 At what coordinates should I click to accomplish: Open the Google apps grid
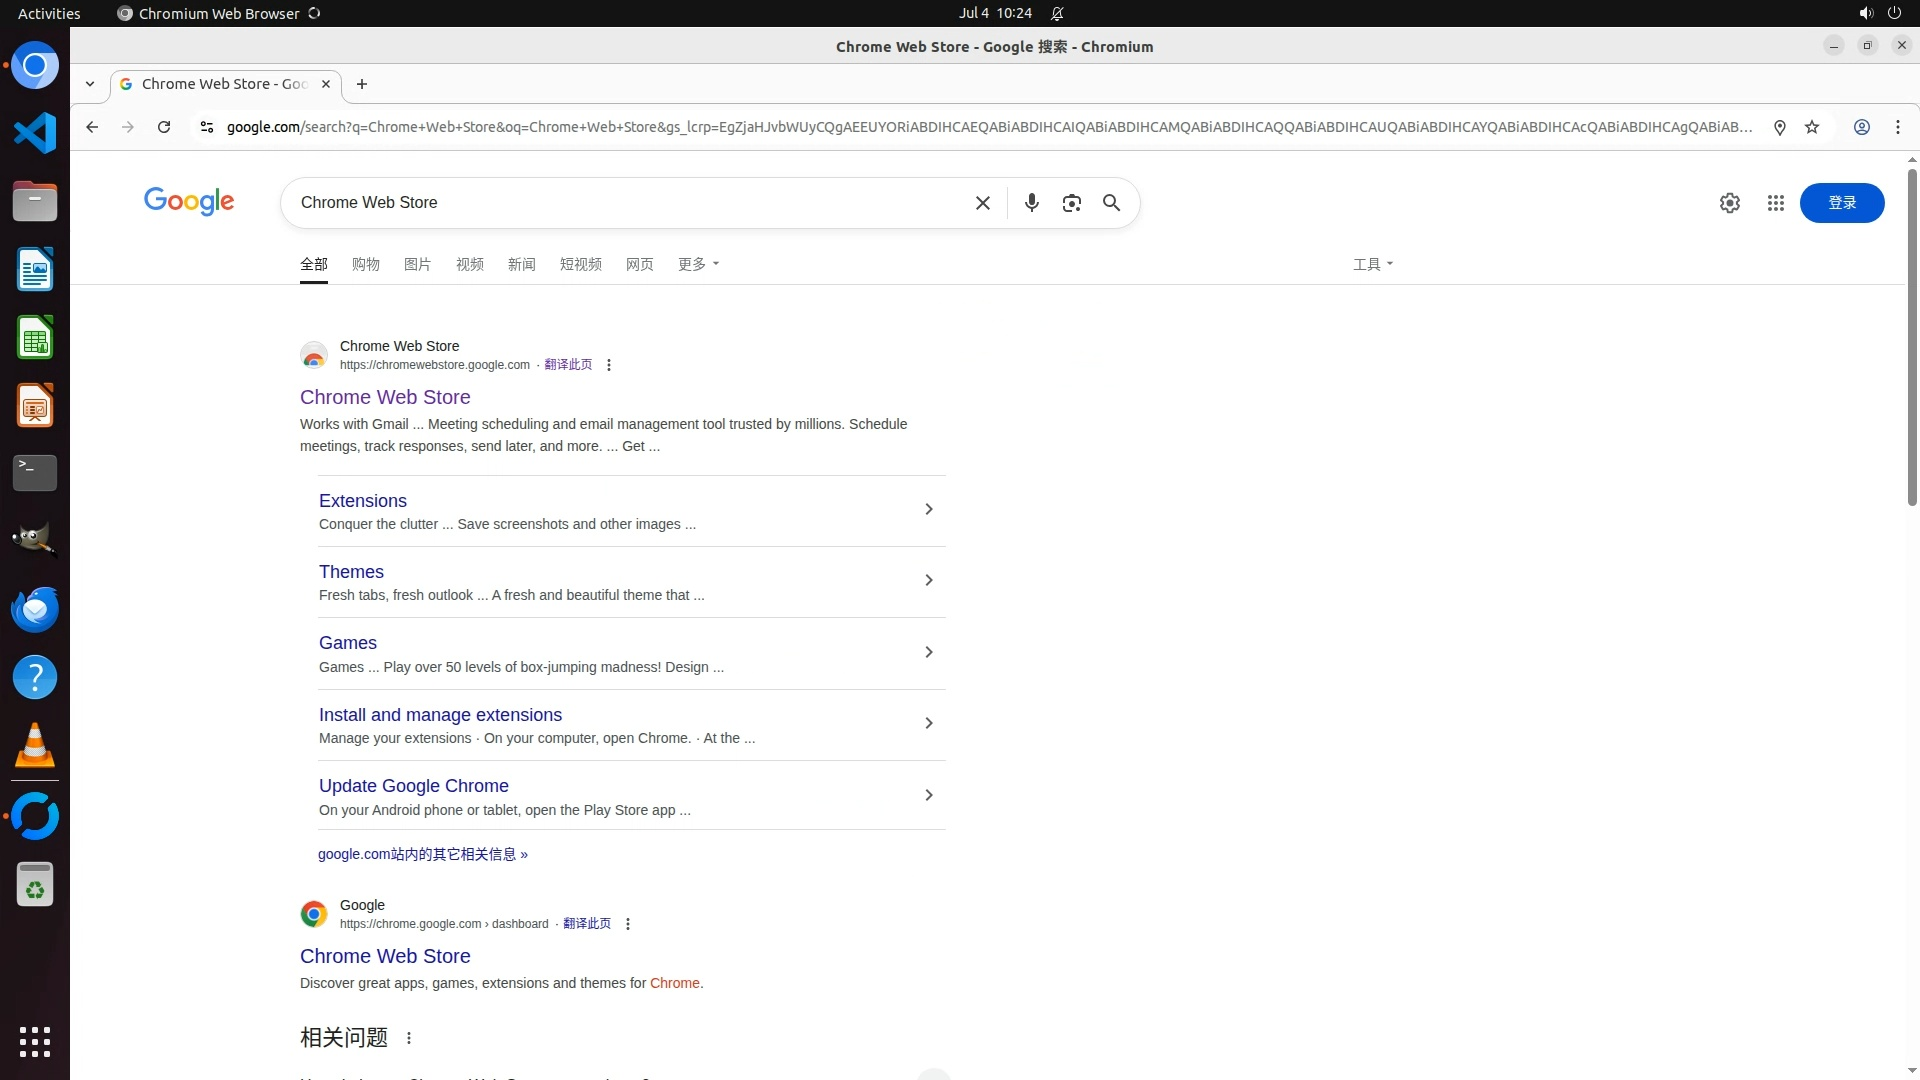coord(1775,203)
